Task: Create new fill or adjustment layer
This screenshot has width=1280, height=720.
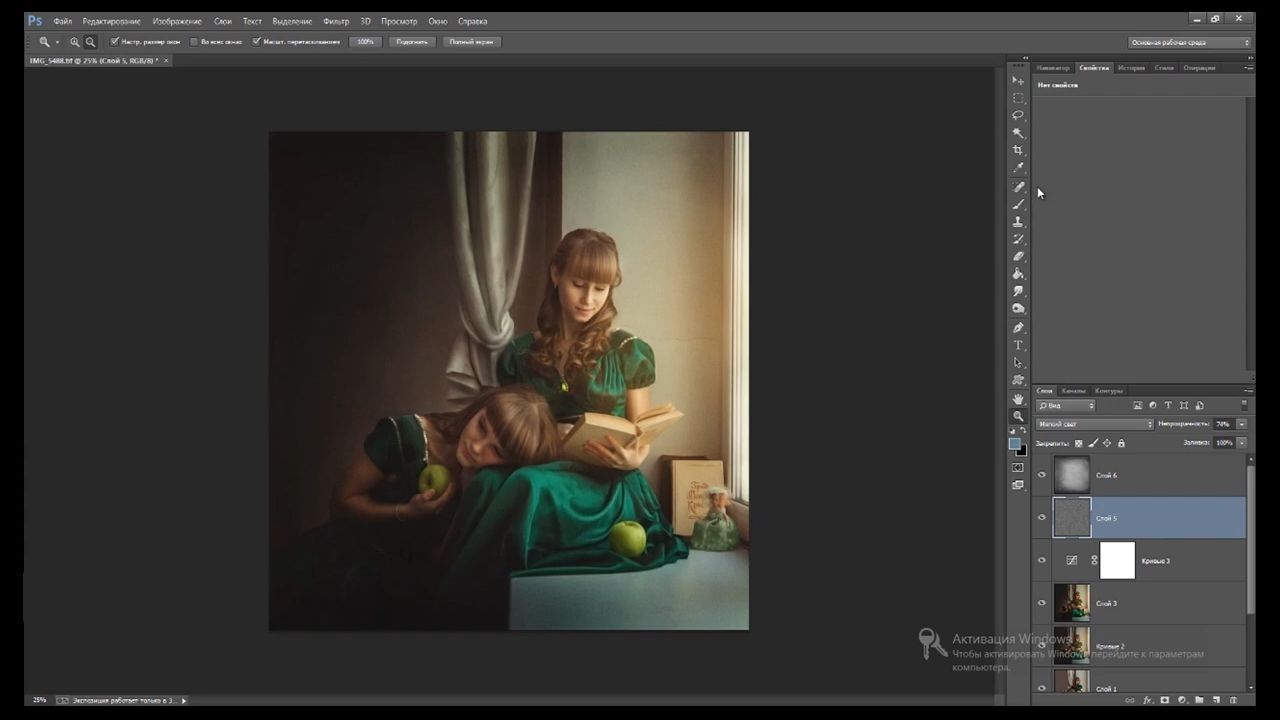Action: click(1182, 700)
